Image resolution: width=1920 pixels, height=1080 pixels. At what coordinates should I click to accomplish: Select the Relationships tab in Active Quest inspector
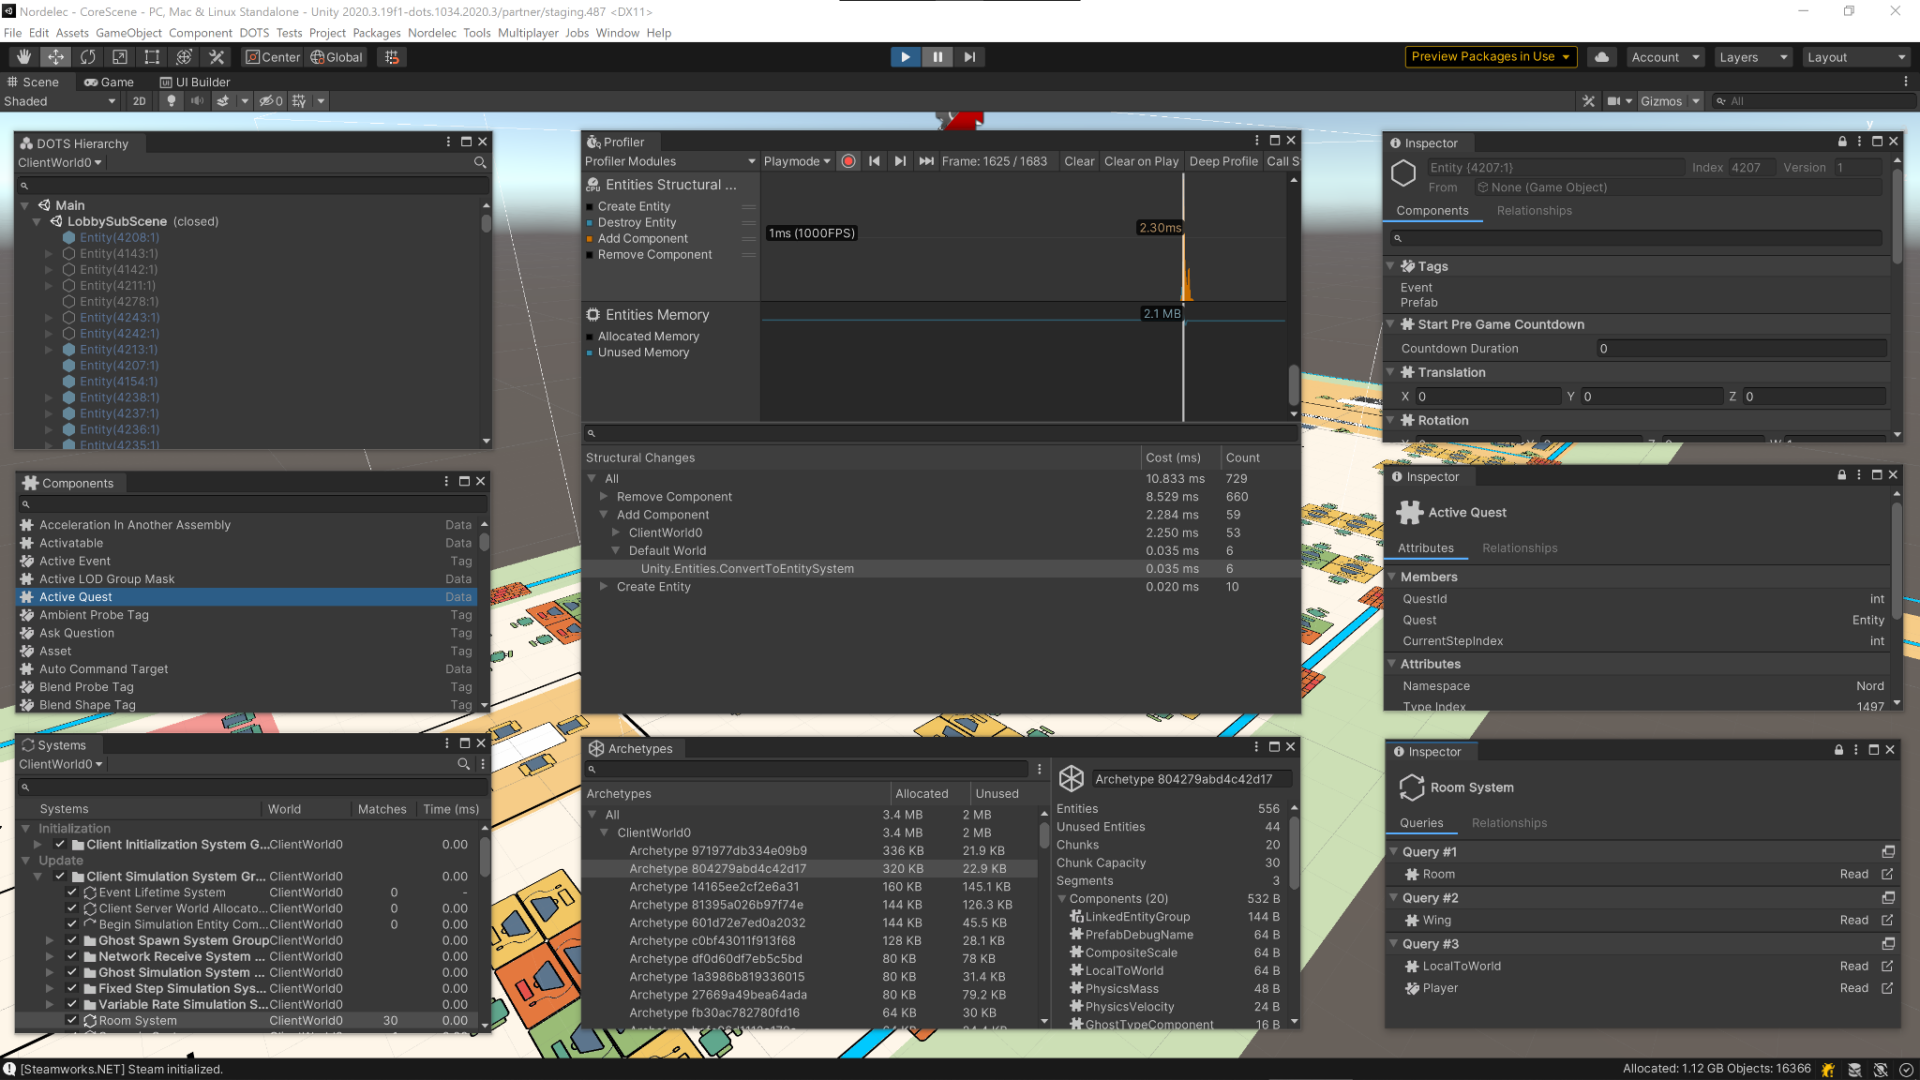1518,547
